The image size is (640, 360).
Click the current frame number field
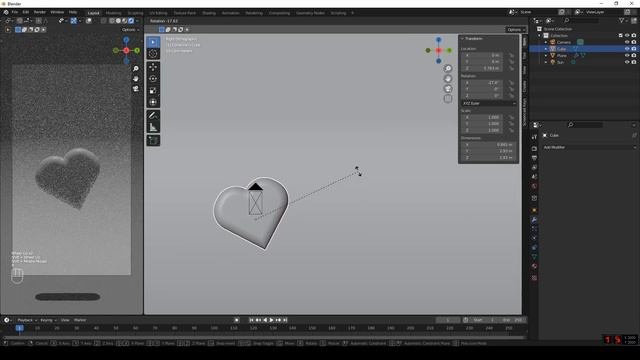pyautogui.click(x=448, y=320)
